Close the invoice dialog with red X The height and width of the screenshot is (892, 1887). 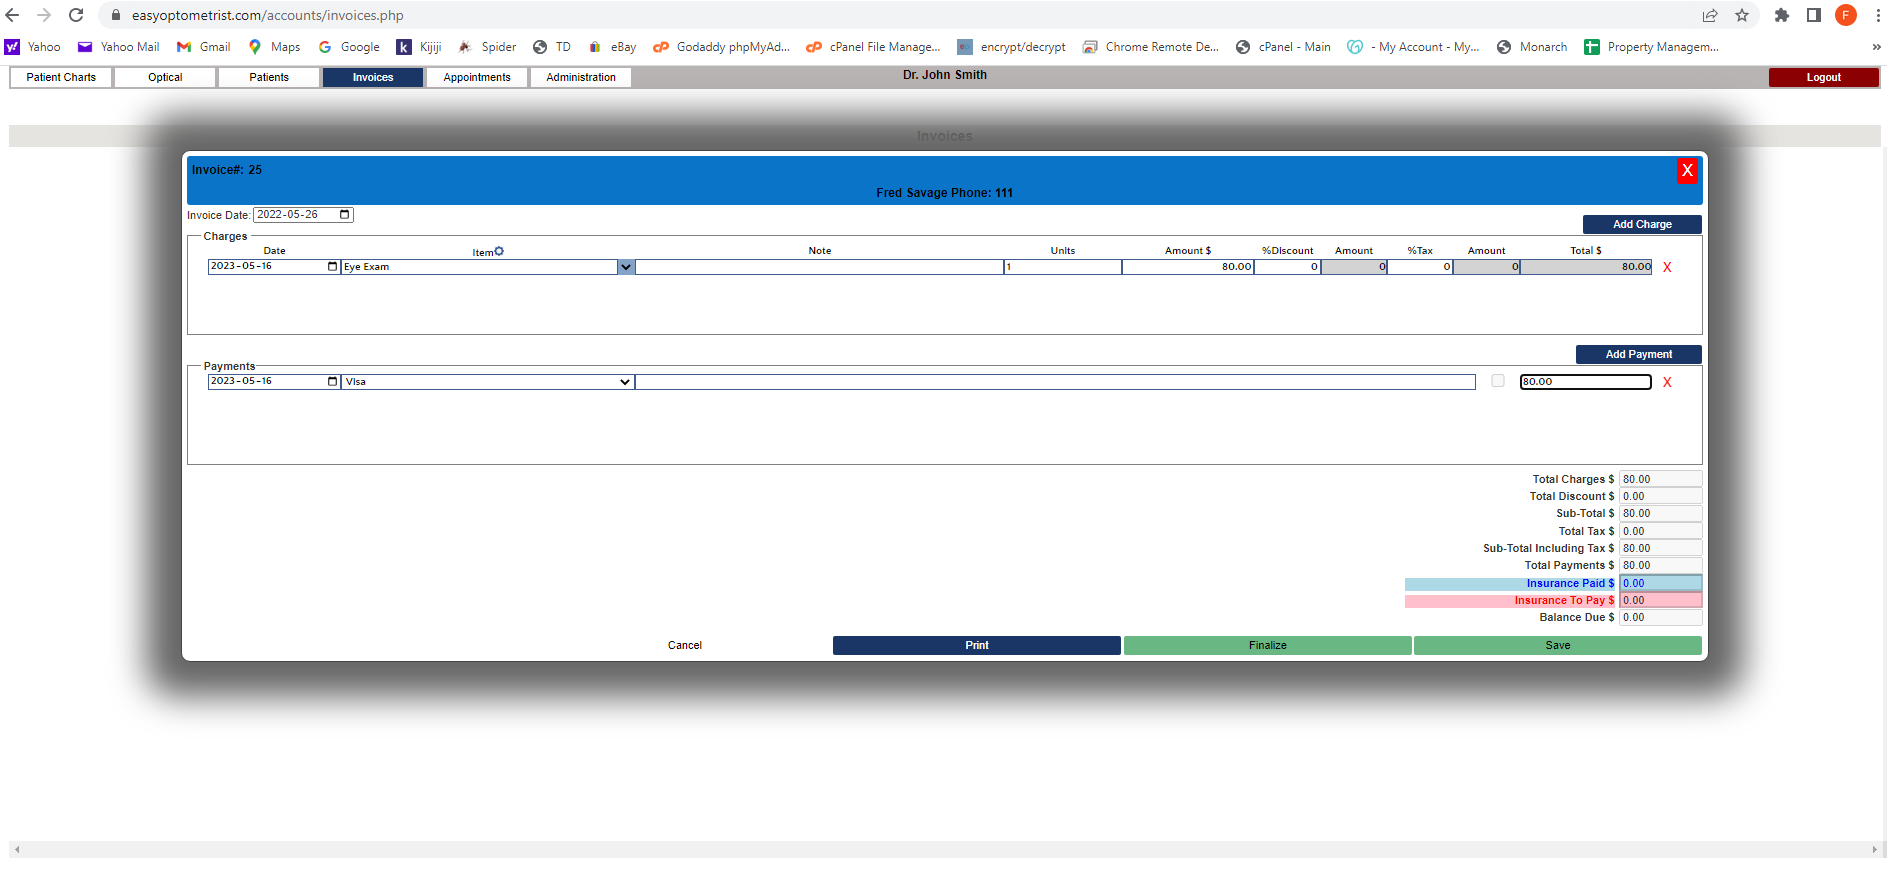point(1687,170)
